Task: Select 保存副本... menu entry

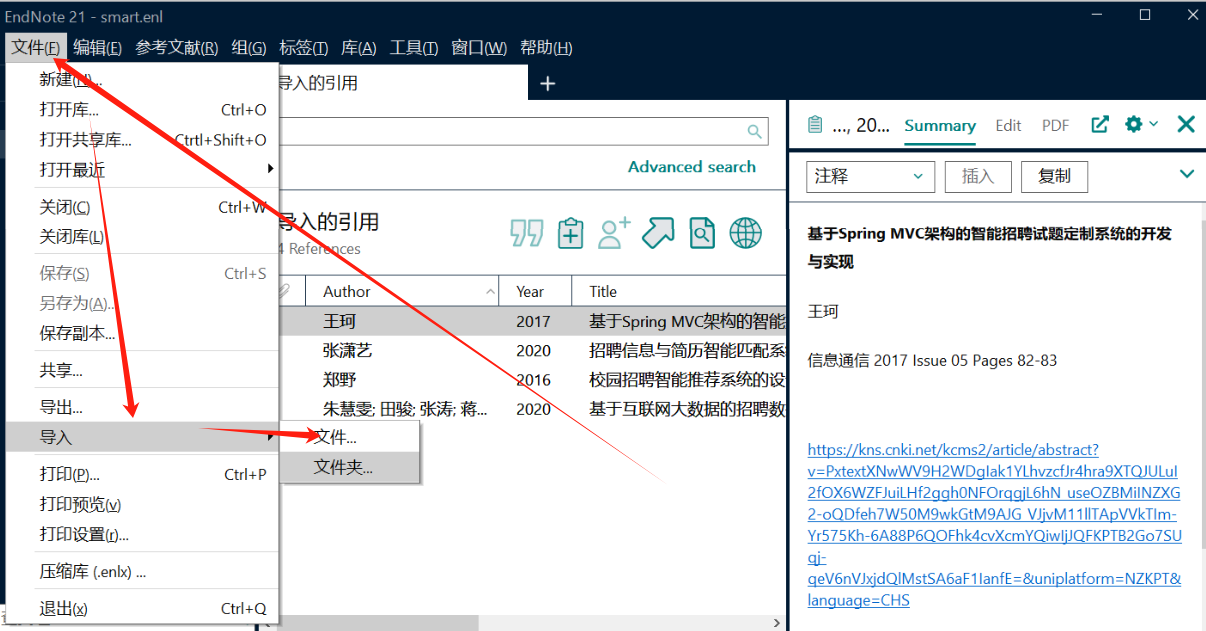Action: (142, 334)
